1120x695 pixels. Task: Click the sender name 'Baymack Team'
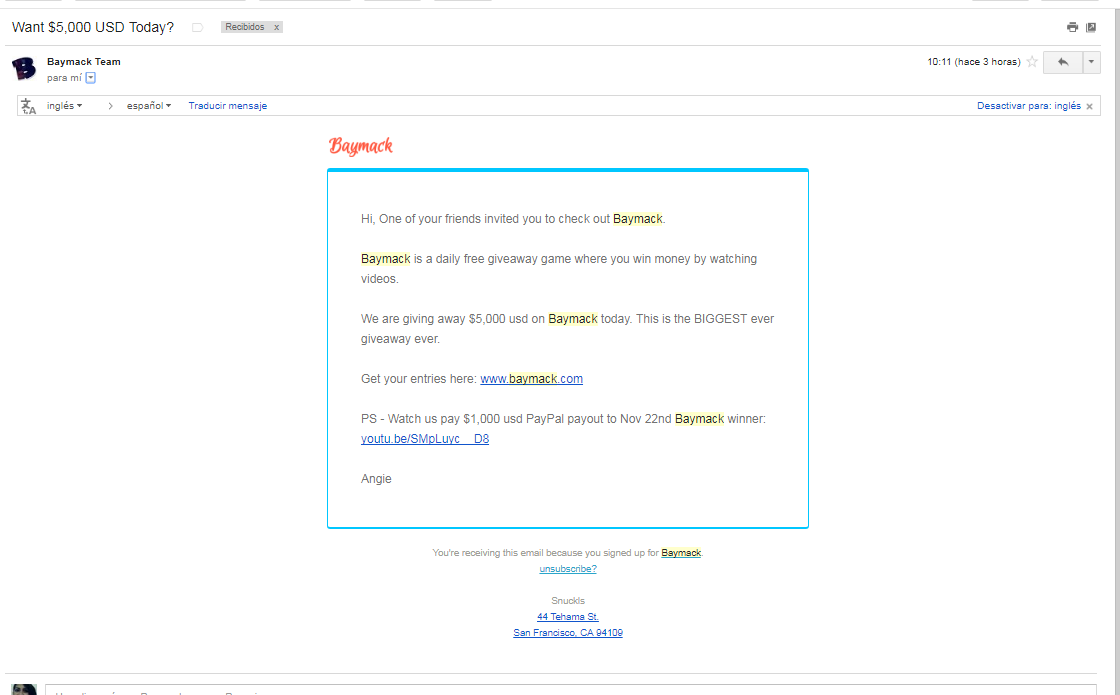point(84,61)
